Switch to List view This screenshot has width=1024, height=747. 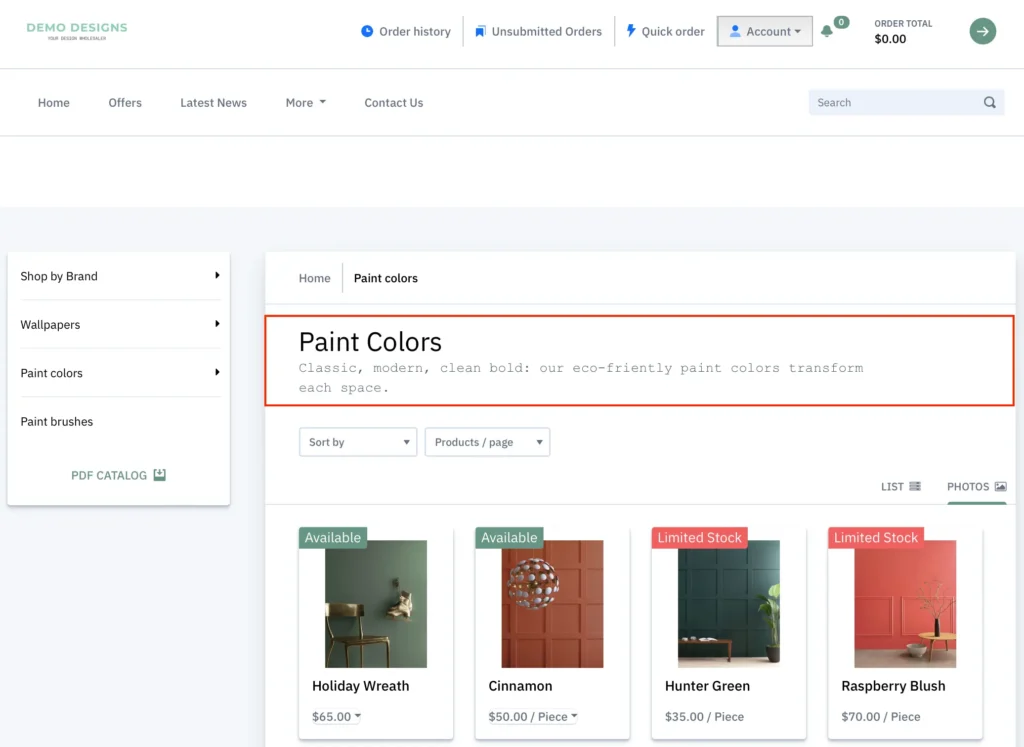point(900,487)
